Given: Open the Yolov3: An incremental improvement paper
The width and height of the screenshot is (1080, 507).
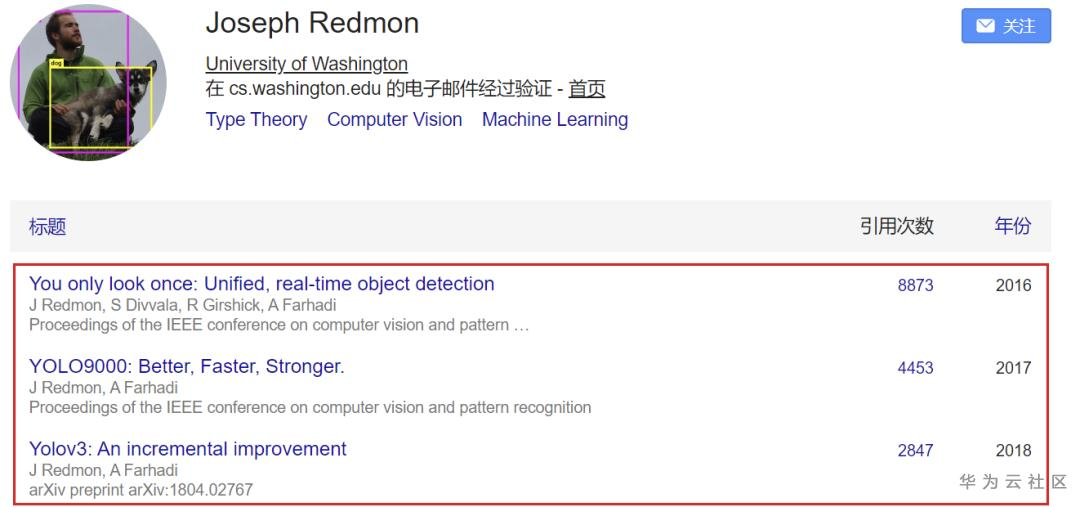Looking at the screenshot, I should pos(188,449).
